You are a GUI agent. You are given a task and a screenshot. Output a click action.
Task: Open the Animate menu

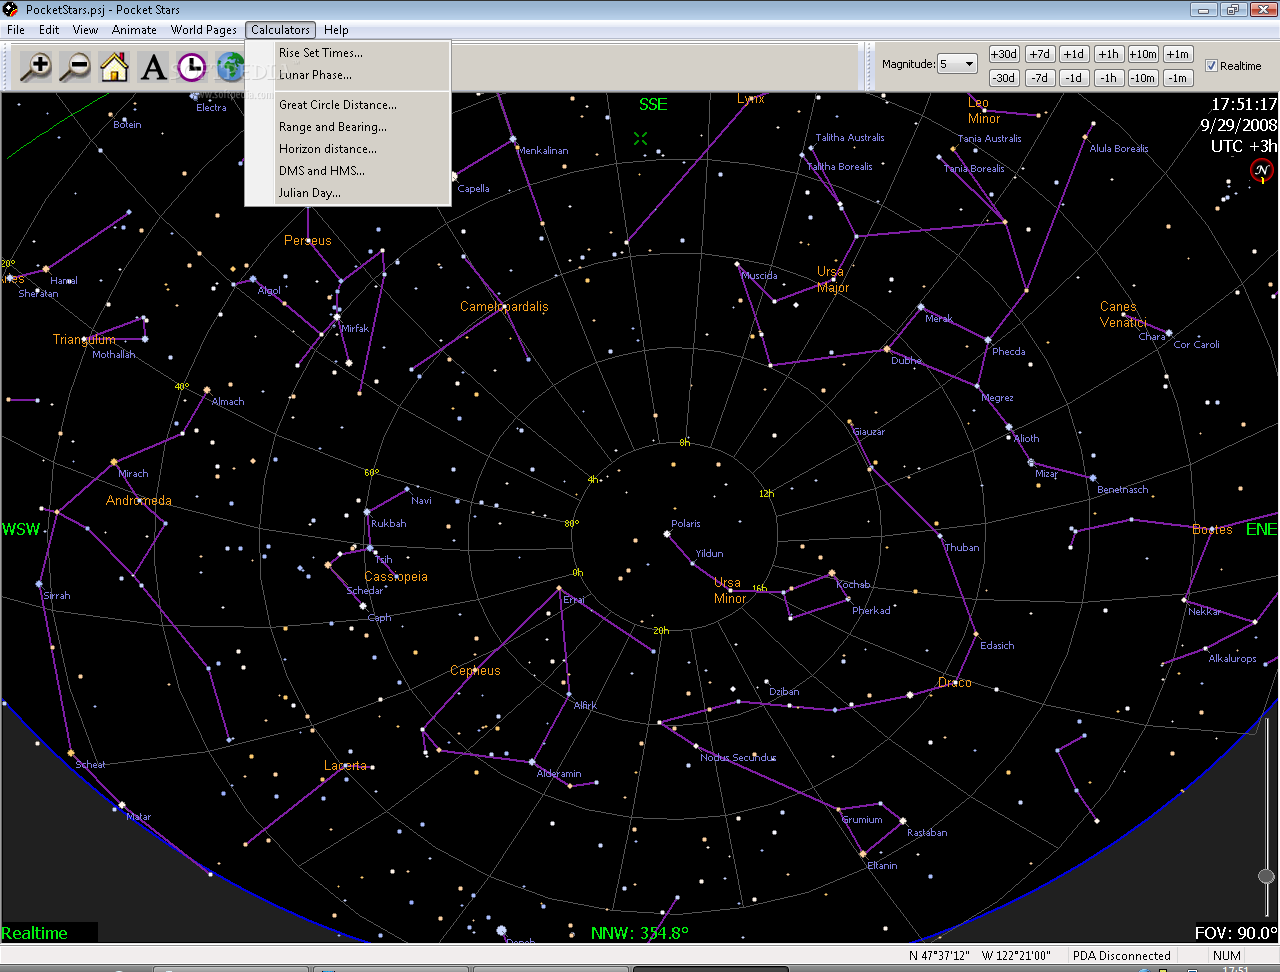tap(134, 30)
